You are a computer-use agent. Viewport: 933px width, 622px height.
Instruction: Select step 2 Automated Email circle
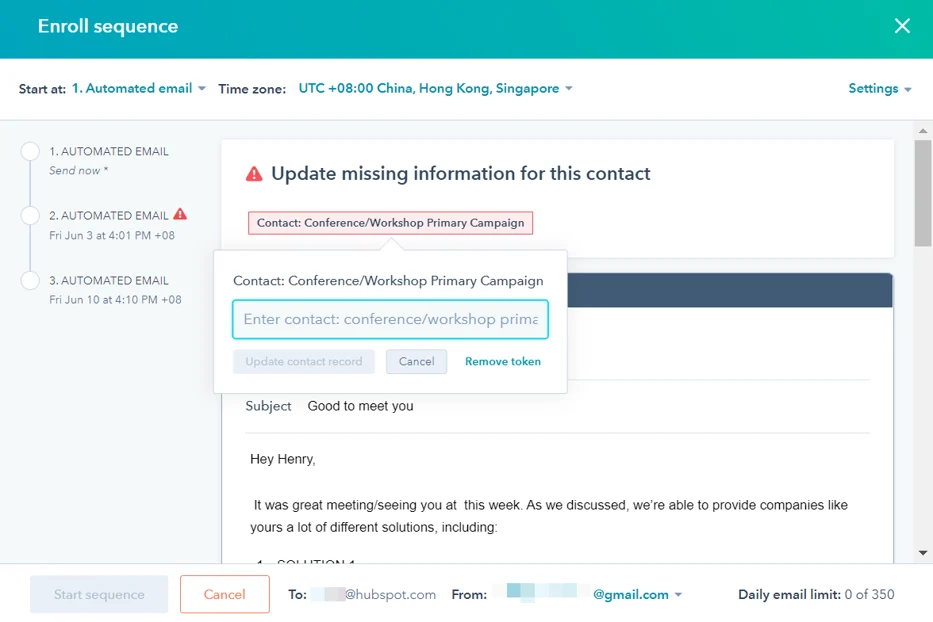[30, 216]
